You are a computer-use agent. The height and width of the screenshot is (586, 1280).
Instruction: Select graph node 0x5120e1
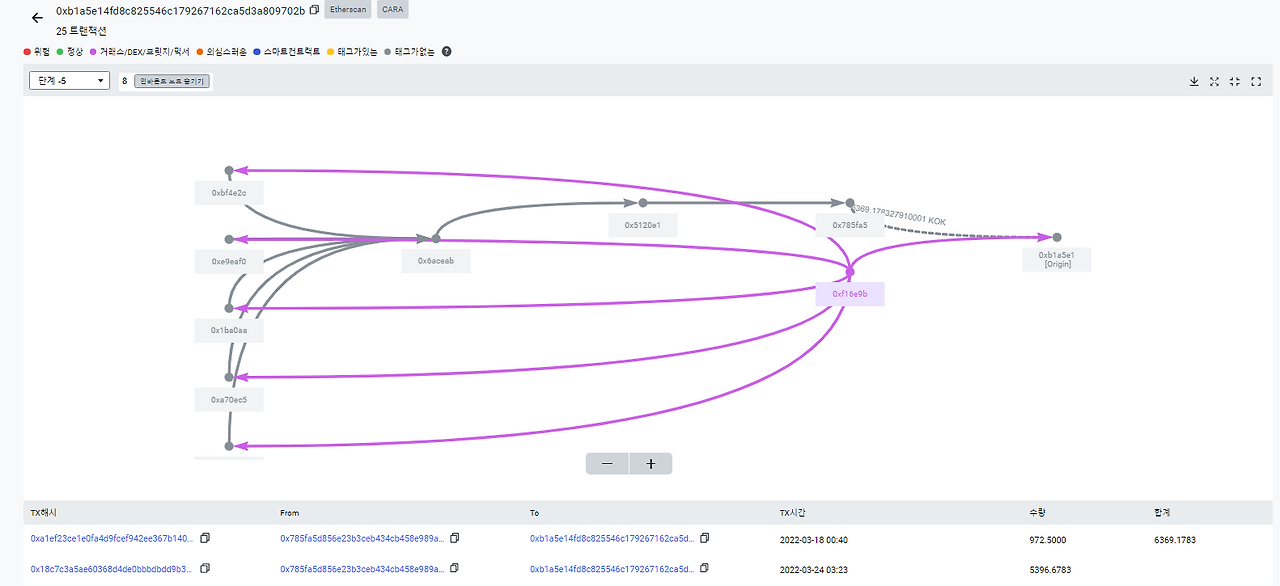tap(643, 225)
